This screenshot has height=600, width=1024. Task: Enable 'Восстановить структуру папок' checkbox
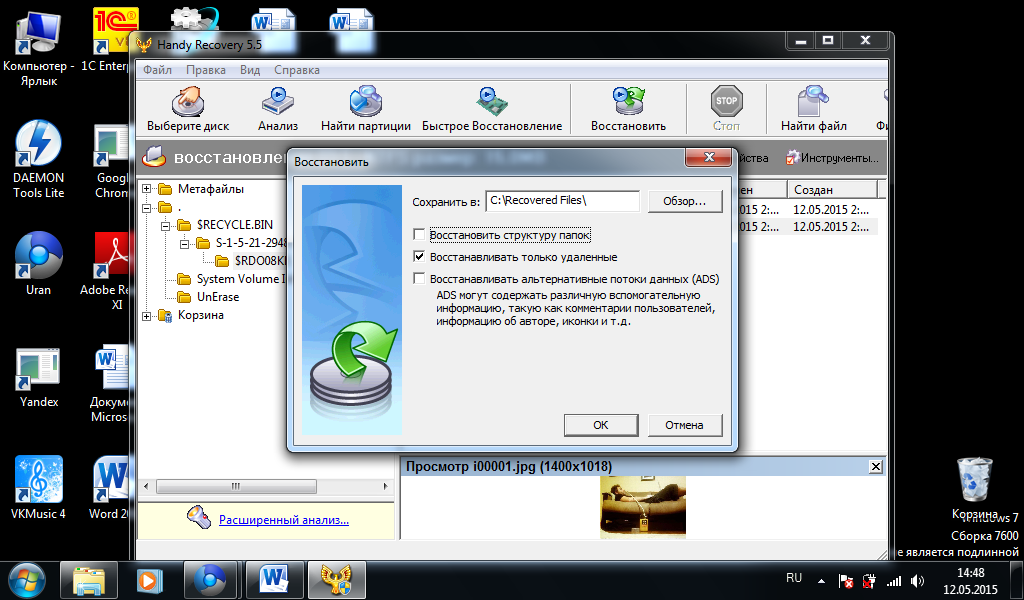coord(419,234)
